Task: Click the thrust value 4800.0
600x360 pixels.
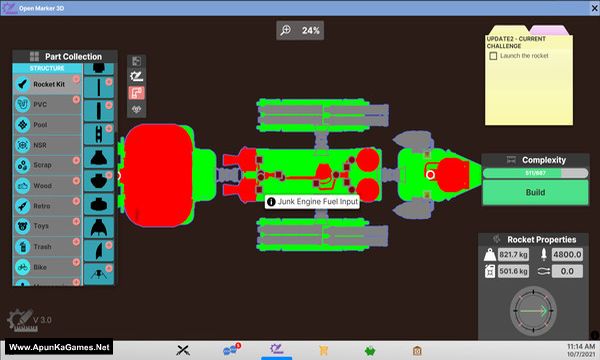Action: point(567,254)
